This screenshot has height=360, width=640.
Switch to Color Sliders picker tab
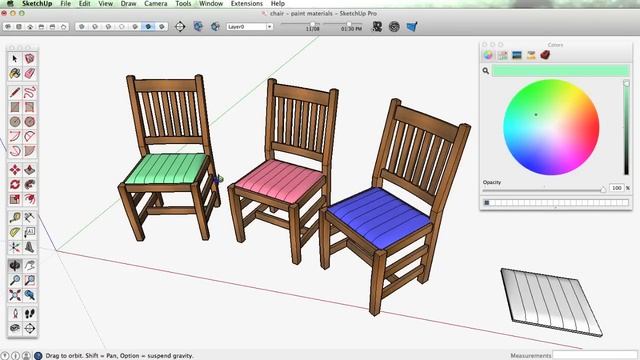coord(502,55)
